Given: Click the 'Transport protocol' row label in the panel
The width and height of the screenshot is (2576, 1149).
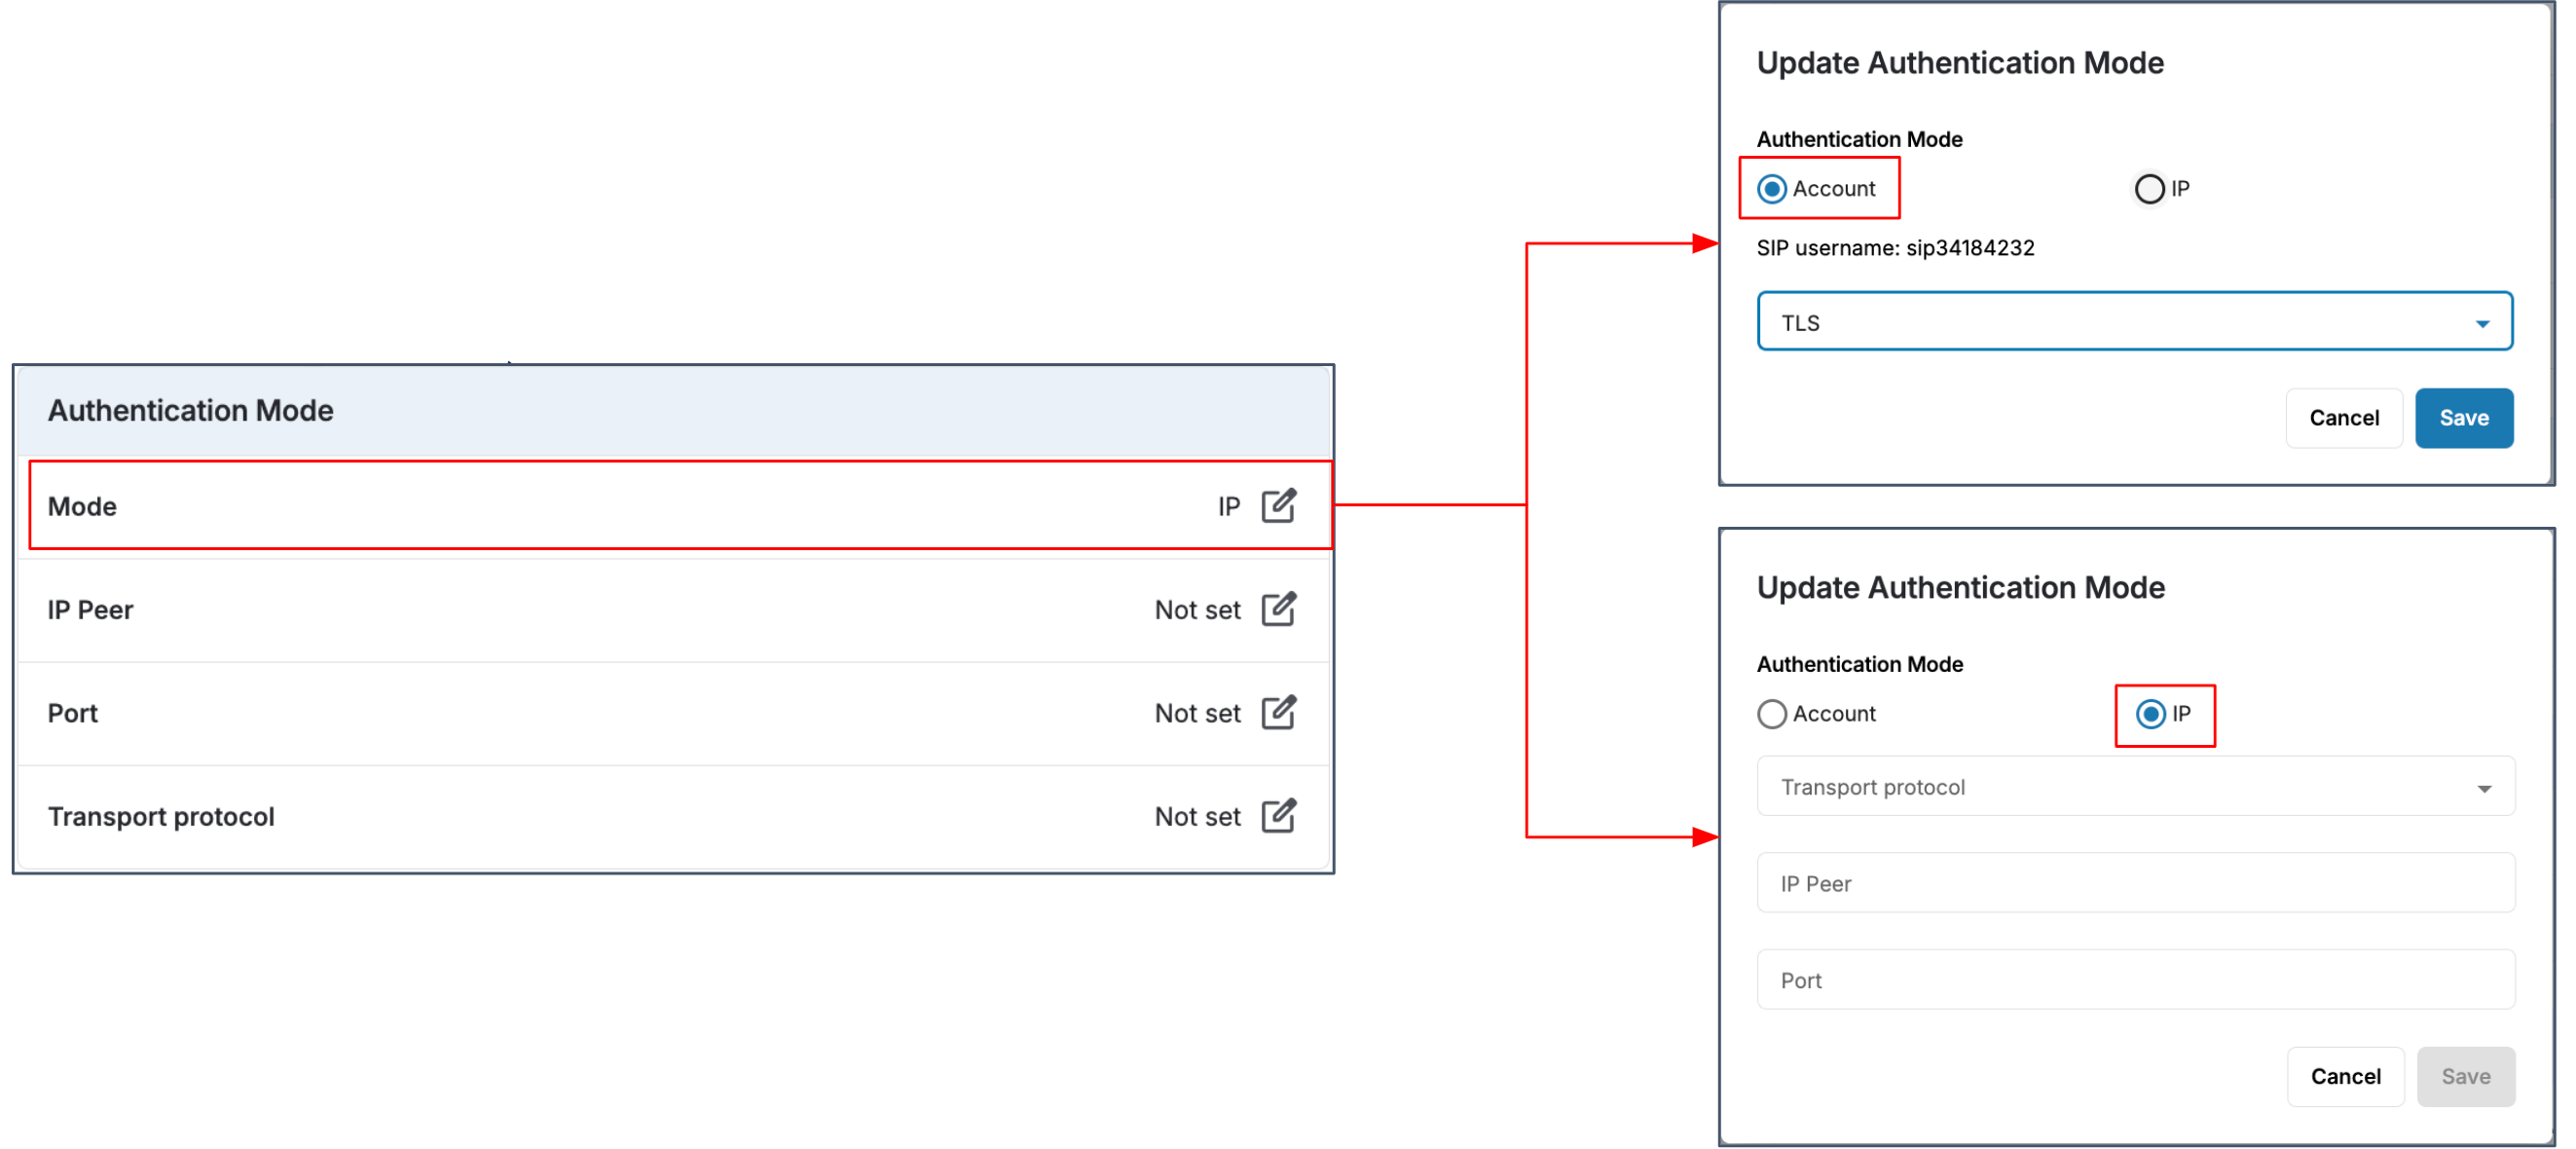Looking at the screenshot, I should (160, 816).
